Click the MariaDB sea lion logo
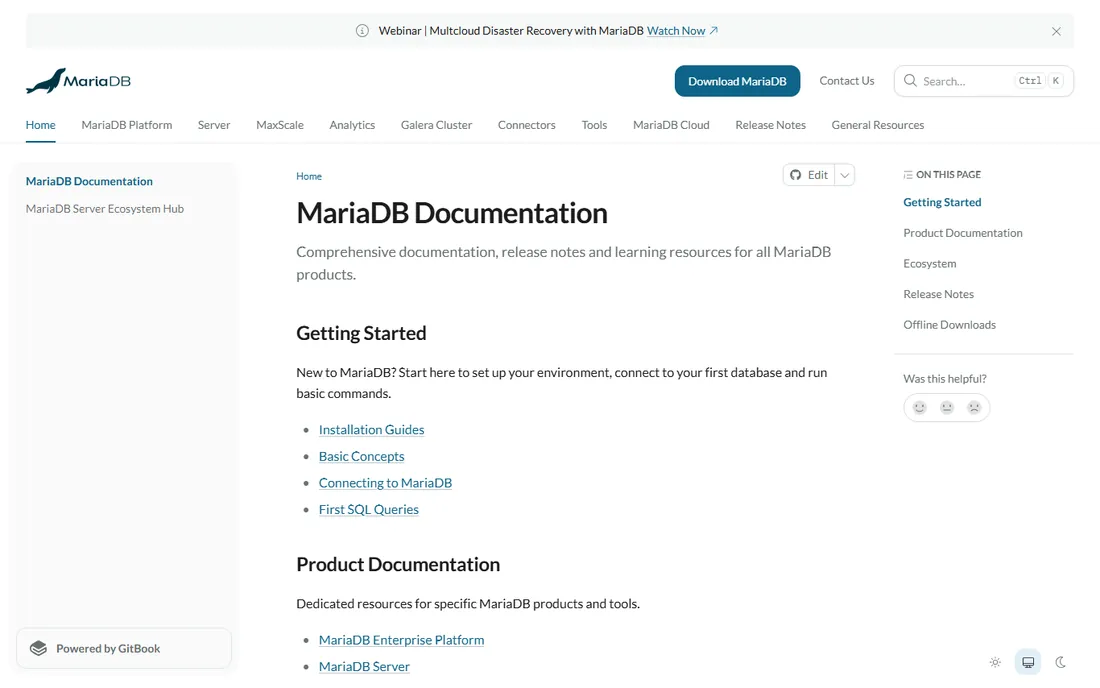 coord(78,81)
